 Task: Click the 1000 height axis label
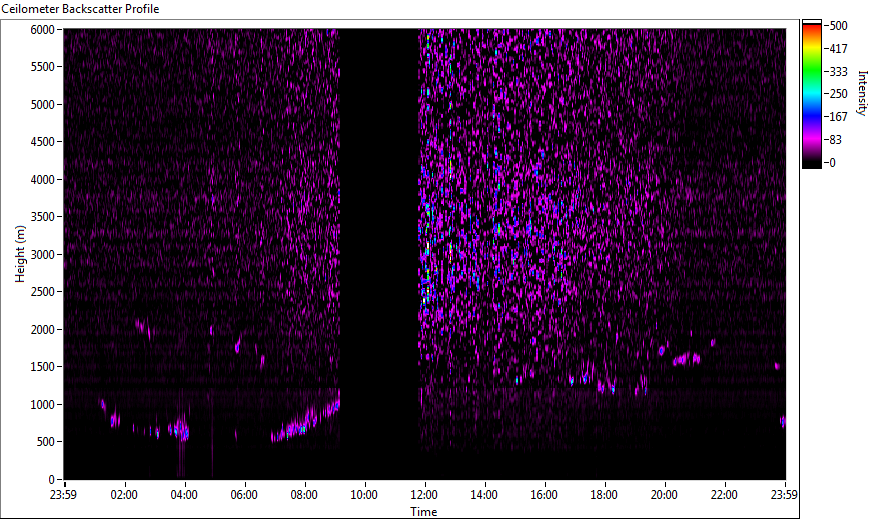[x=43, y=405]
